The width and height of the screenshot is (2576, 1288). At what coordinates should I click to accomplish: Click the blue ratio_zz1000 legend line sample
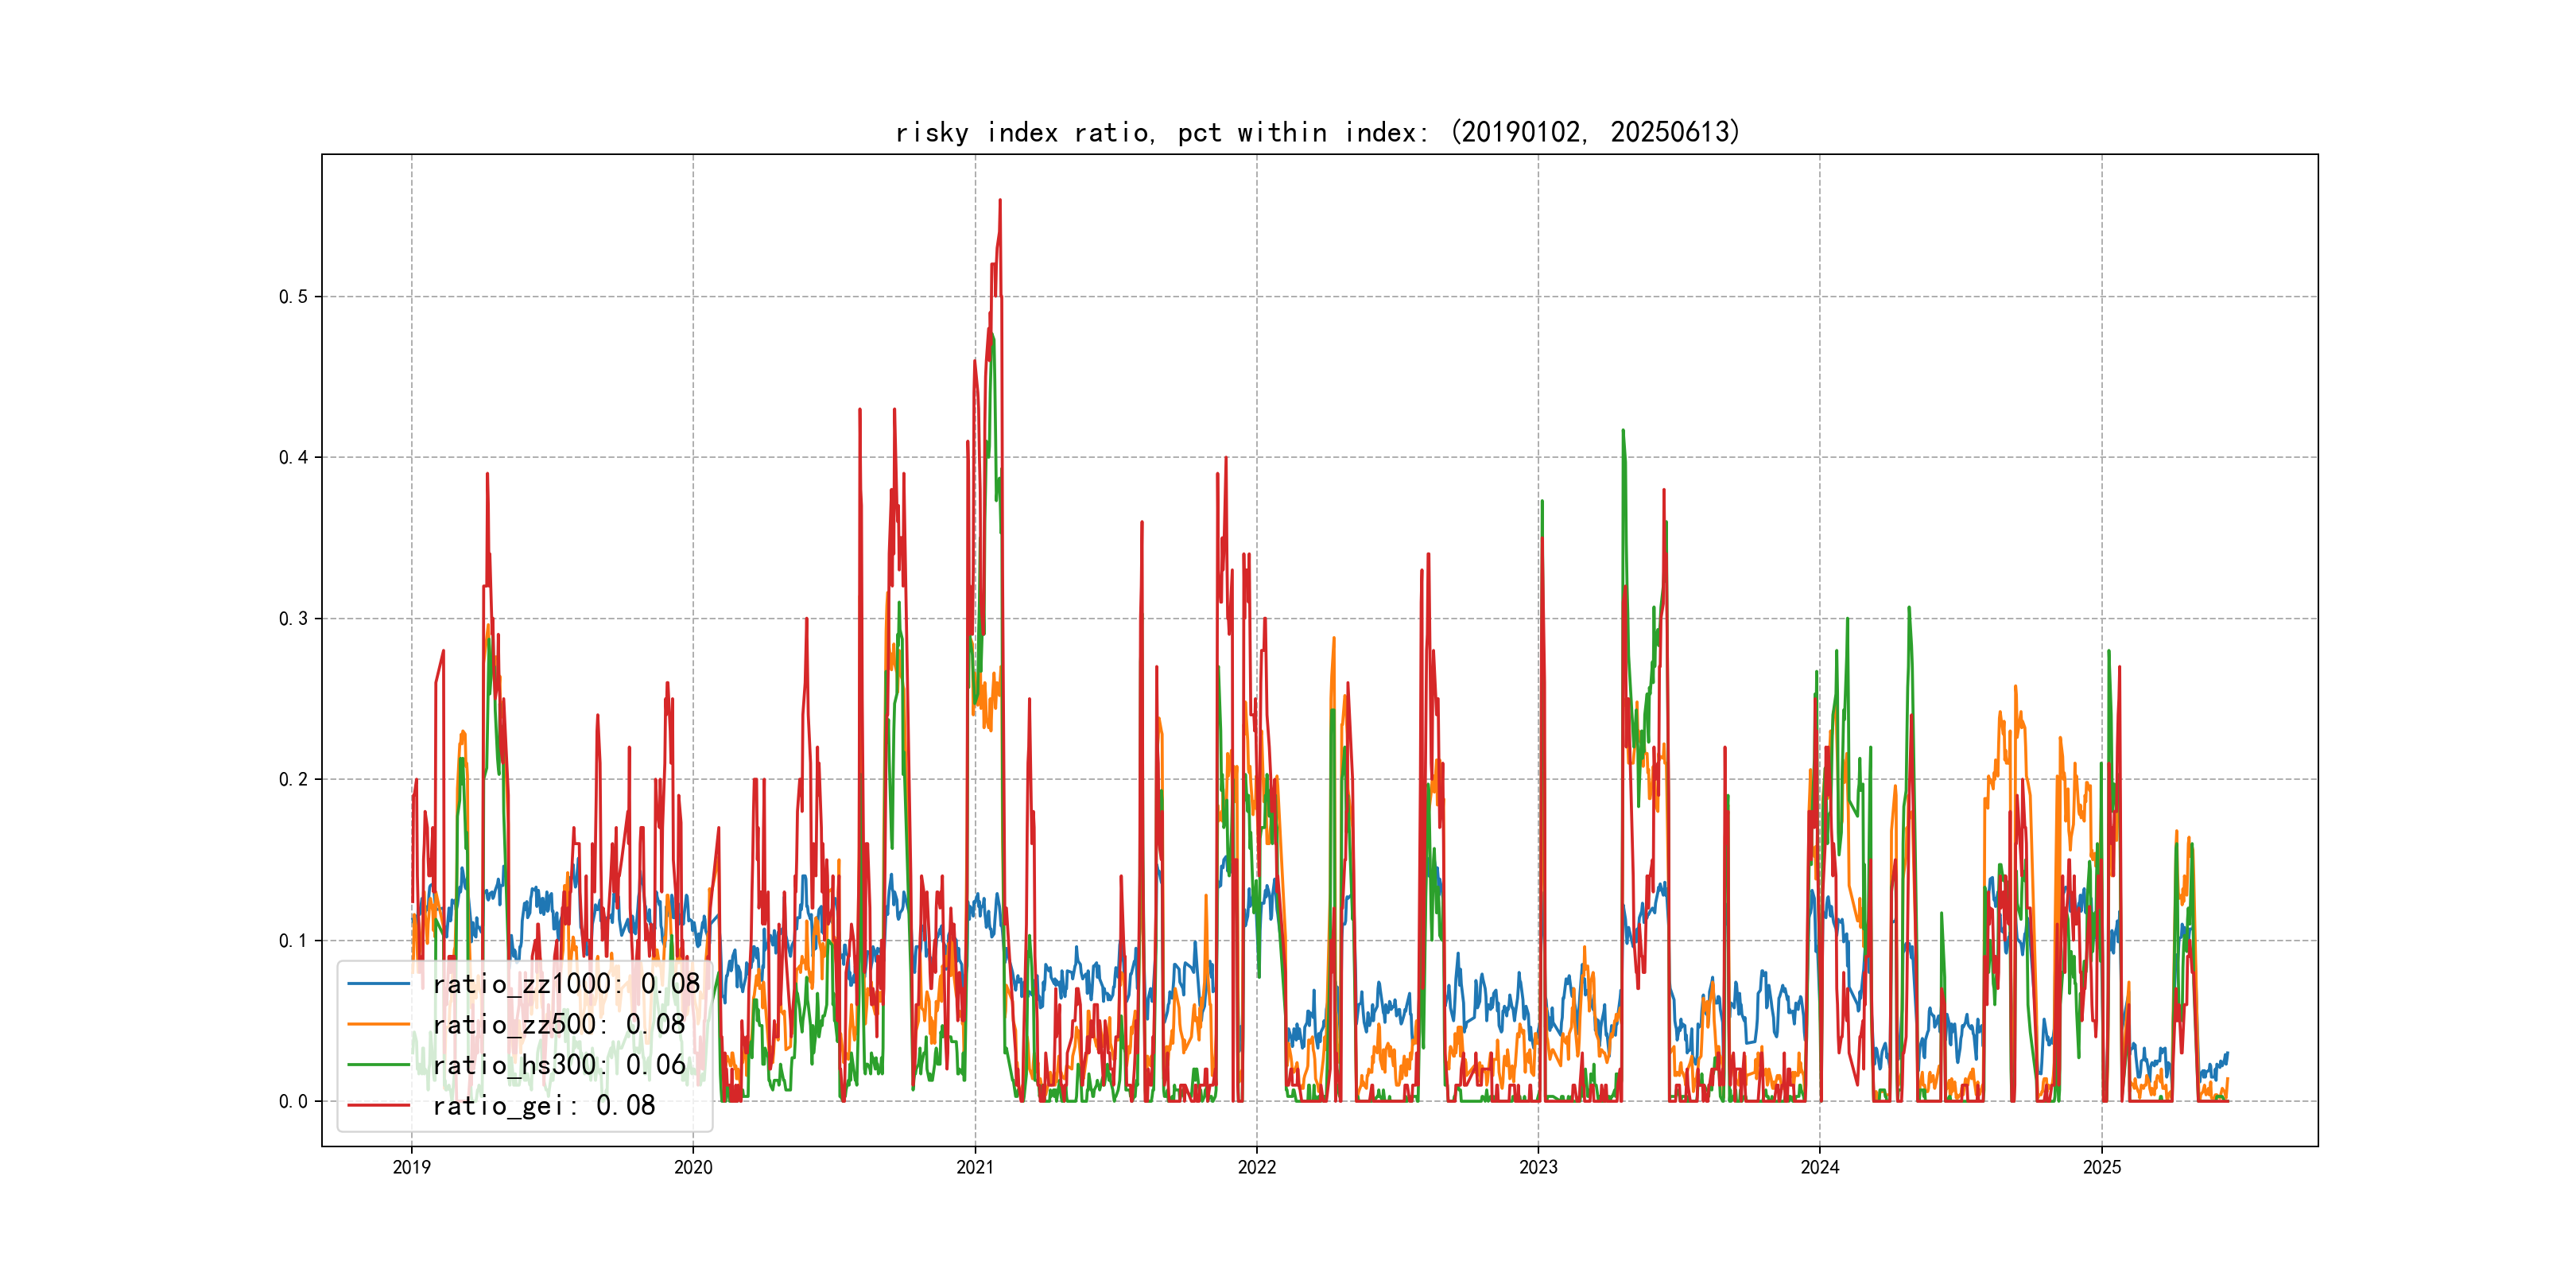click(x=378, y=984)
